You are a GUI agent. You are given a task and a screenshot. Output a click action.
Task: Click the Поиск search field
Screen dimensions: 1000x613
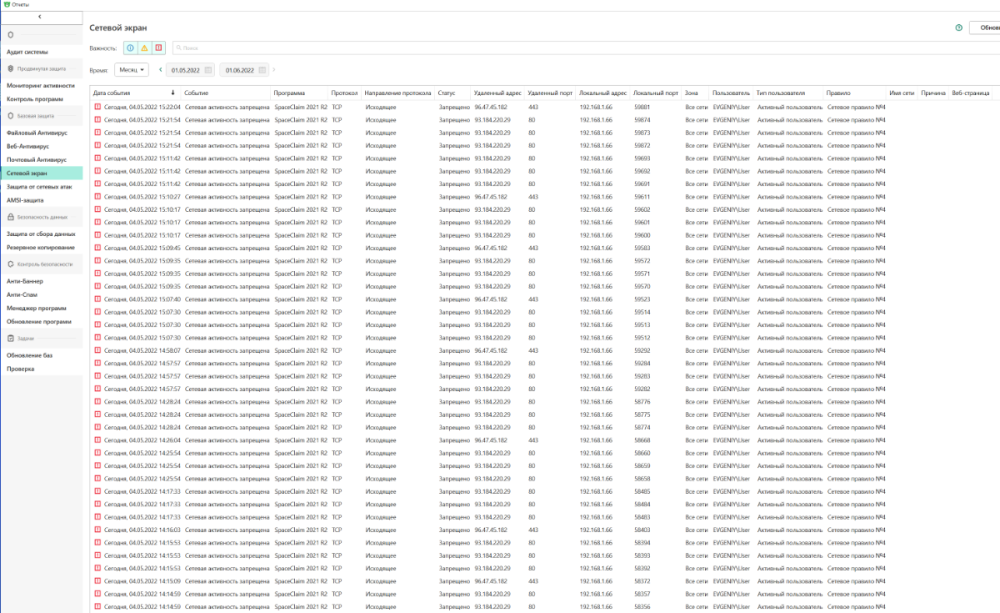[x=585, y=48]
